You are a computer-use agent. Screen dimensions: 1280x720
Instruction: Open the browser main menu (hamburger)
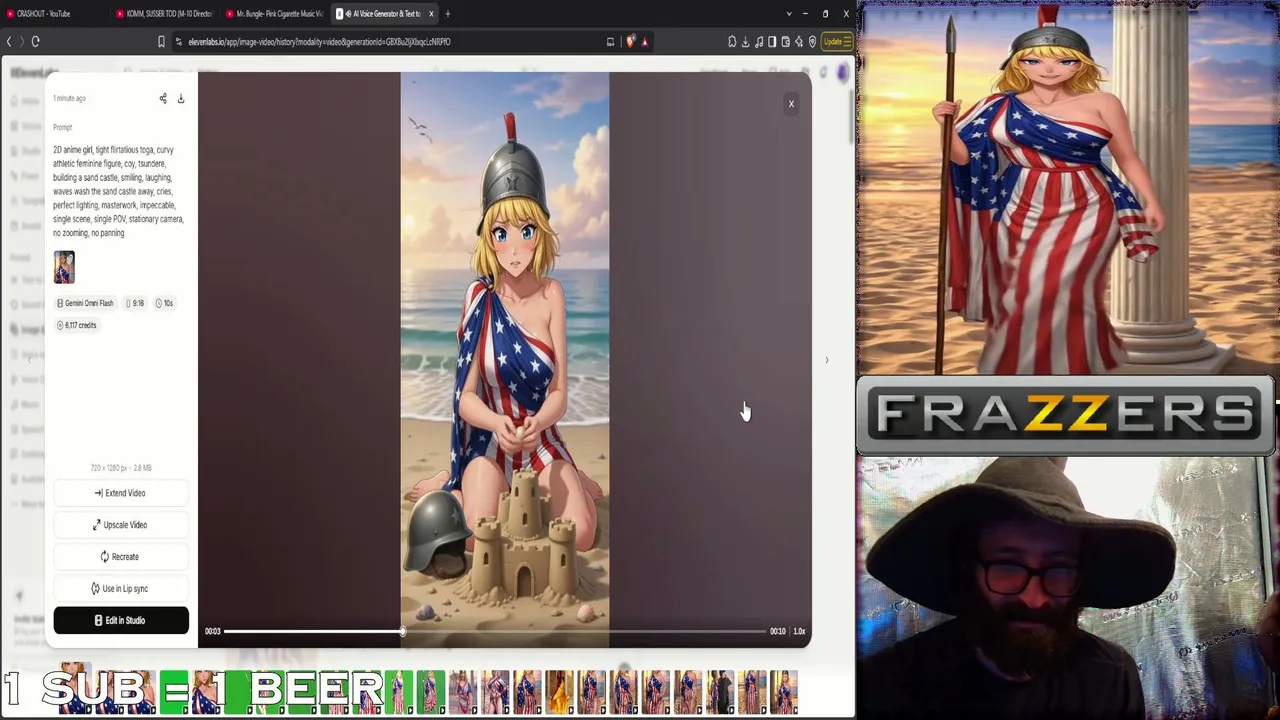pyautogui.click(x=847, y=42)
